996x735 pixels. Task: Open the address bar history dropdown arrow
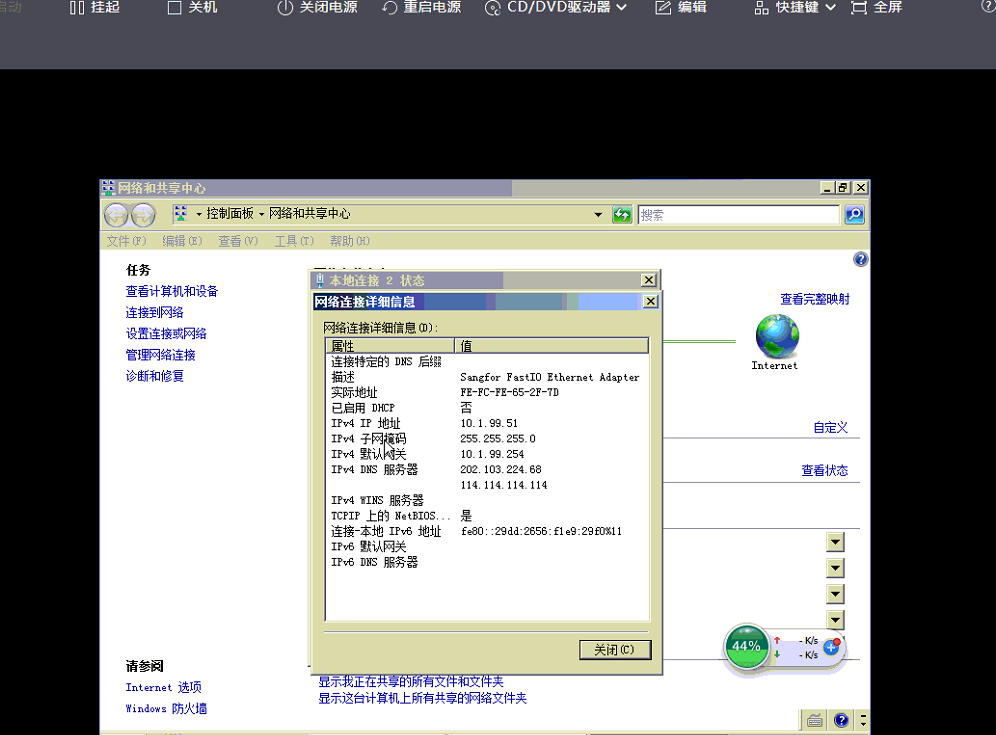click(x=598, y=215)
